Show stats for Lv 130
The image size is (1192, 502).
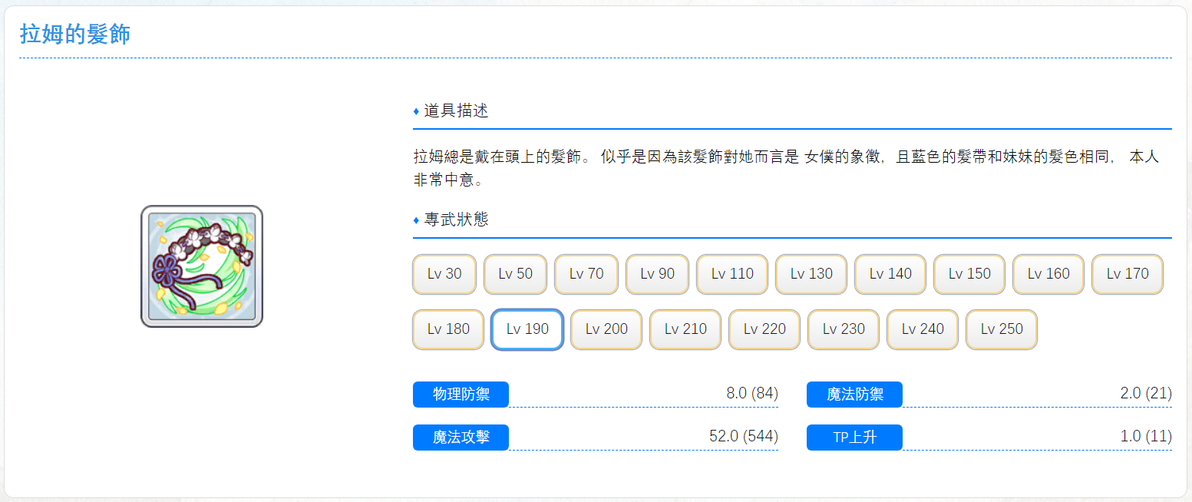812,274
